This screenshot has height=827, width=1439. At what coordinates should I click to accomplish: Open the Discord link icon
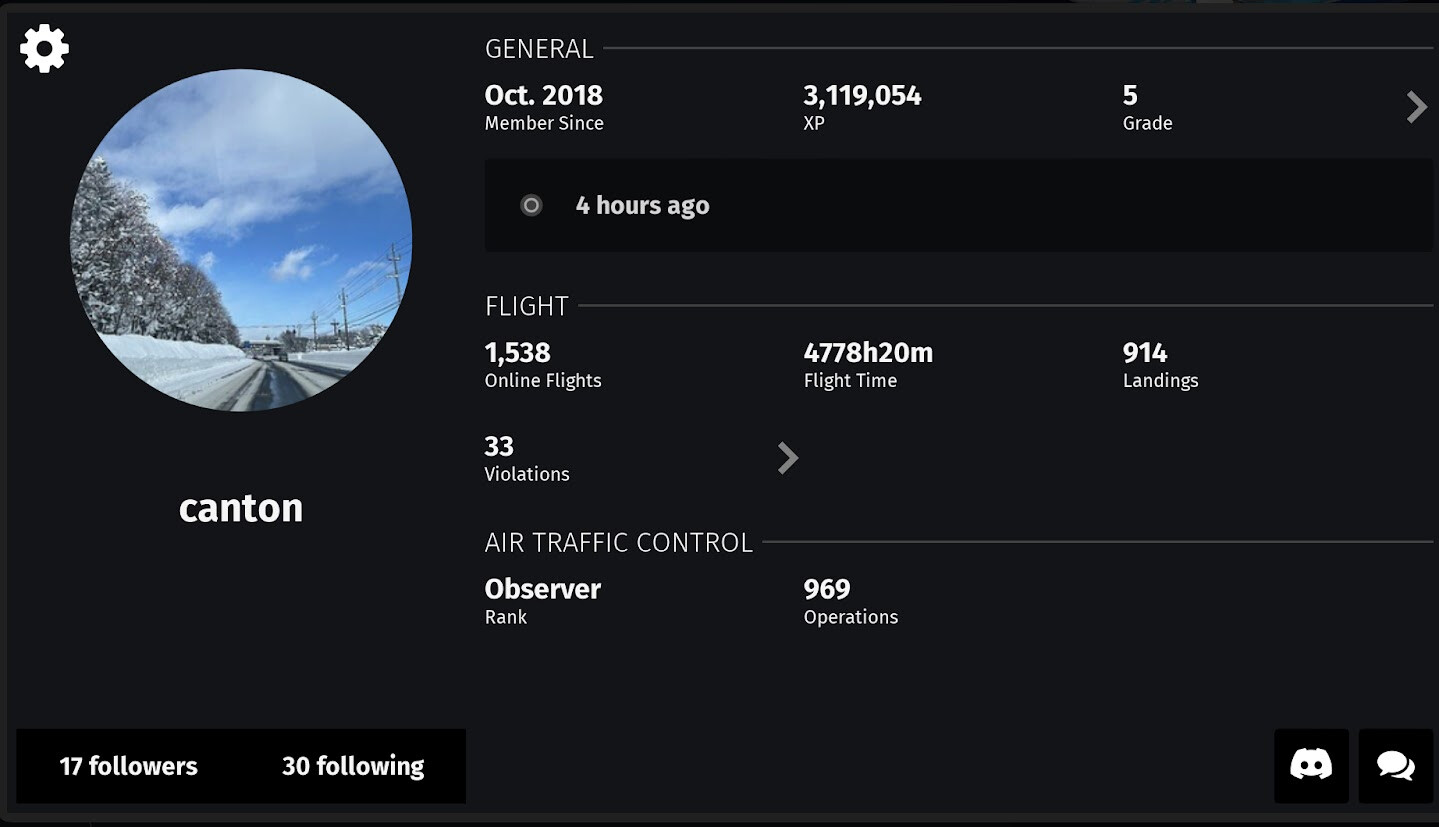(x=1311, y=766)
